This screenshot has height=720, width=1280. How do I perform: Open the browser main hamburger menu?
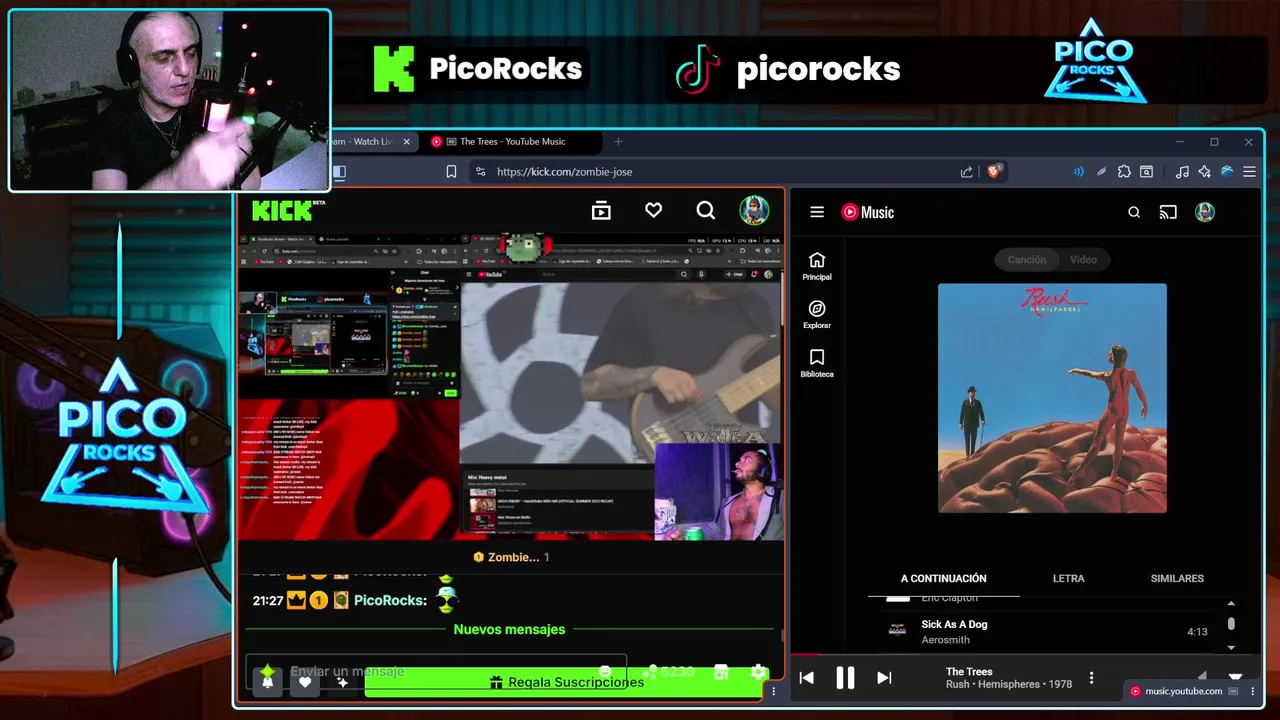(1249, 172)
